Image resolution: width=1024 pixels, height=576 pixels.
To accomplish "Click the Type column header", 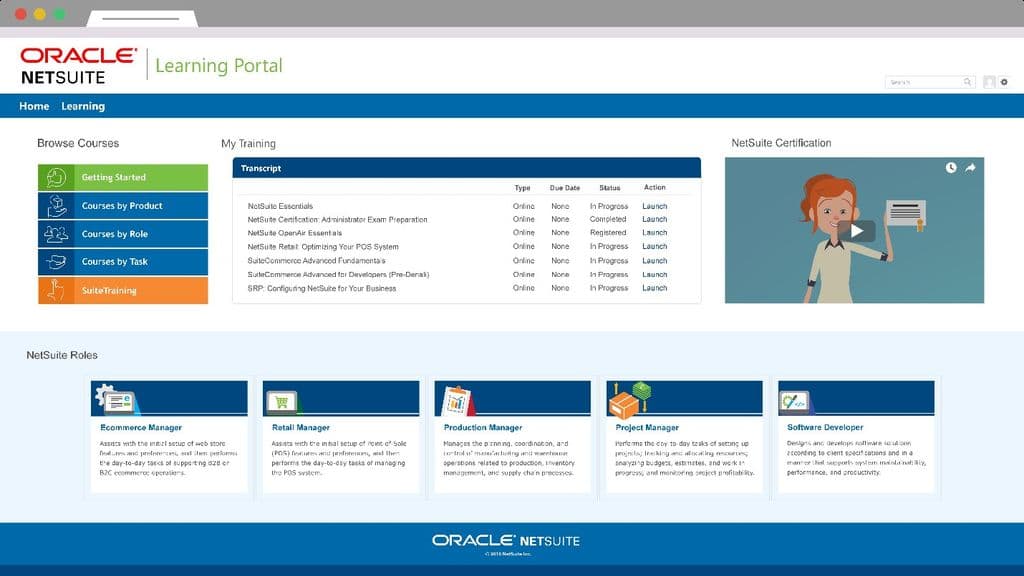I will pyautogui.click(x=522, y=188).
